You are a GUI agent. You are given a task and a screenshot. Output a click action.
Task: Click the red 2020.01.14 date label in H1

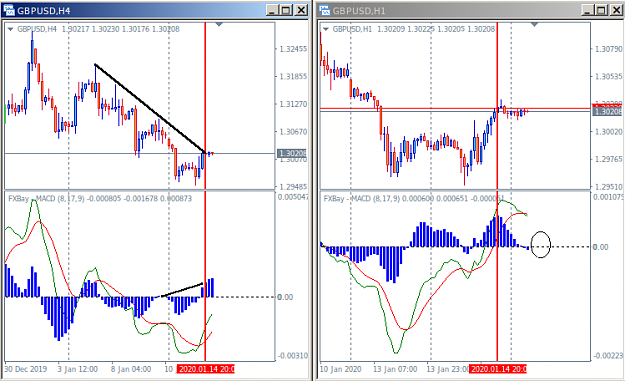point(497,369)
